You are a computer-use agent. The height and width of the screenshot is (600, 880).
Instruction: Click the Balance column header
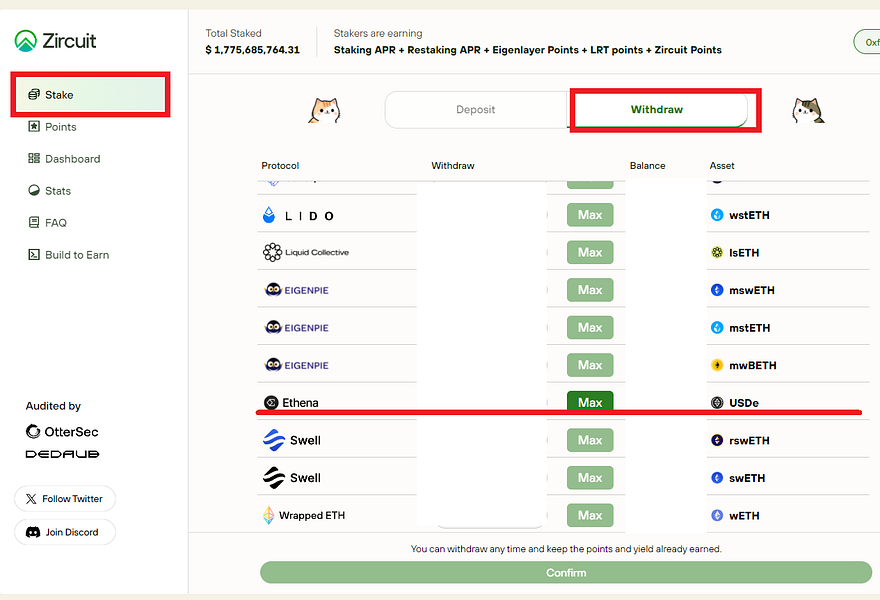[647, 166]
